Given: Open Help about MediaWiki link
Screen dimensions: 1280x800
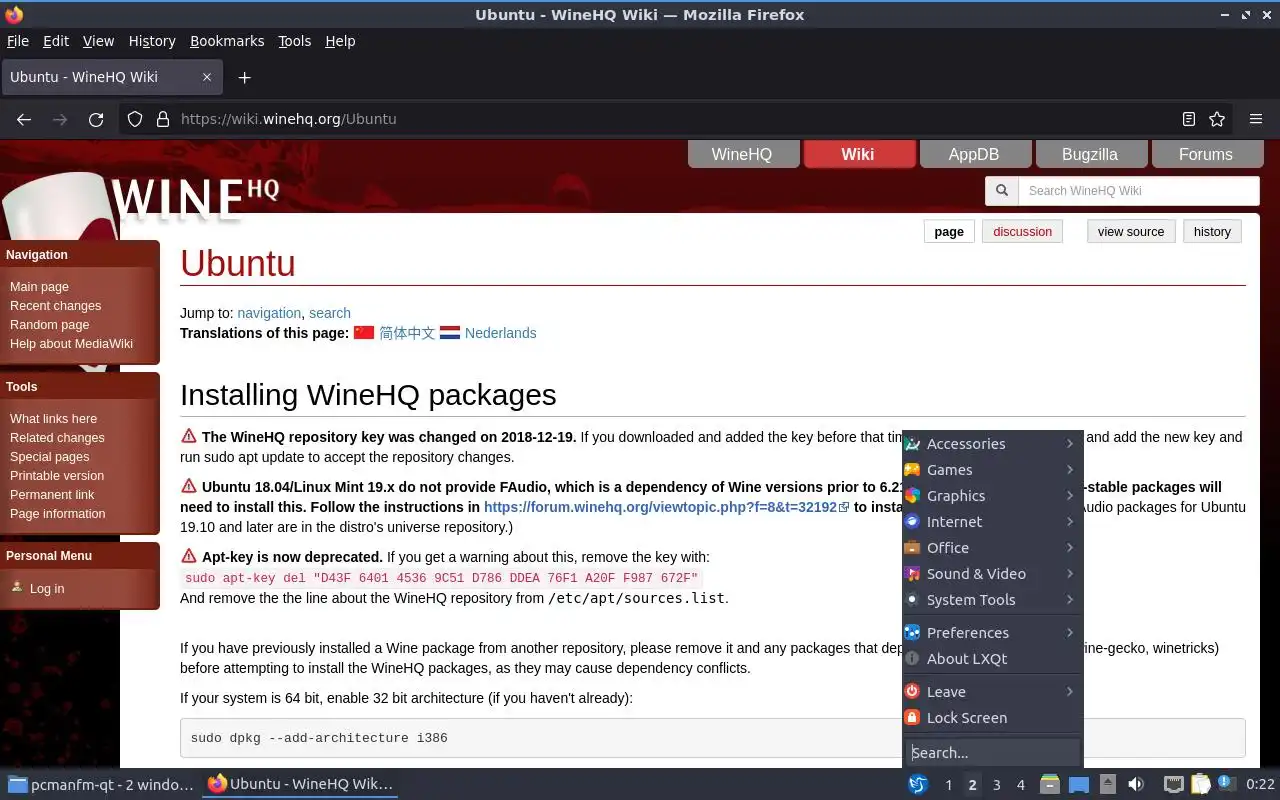Looking at the screenshot, I should [x=71, y=344].
